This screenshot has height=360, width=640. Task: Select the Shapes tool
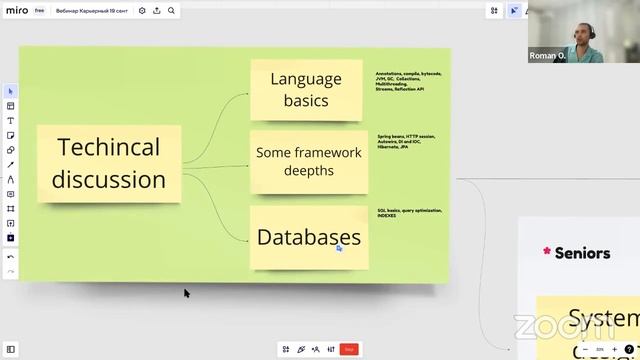pyautogui.click(x=11, y=150)
